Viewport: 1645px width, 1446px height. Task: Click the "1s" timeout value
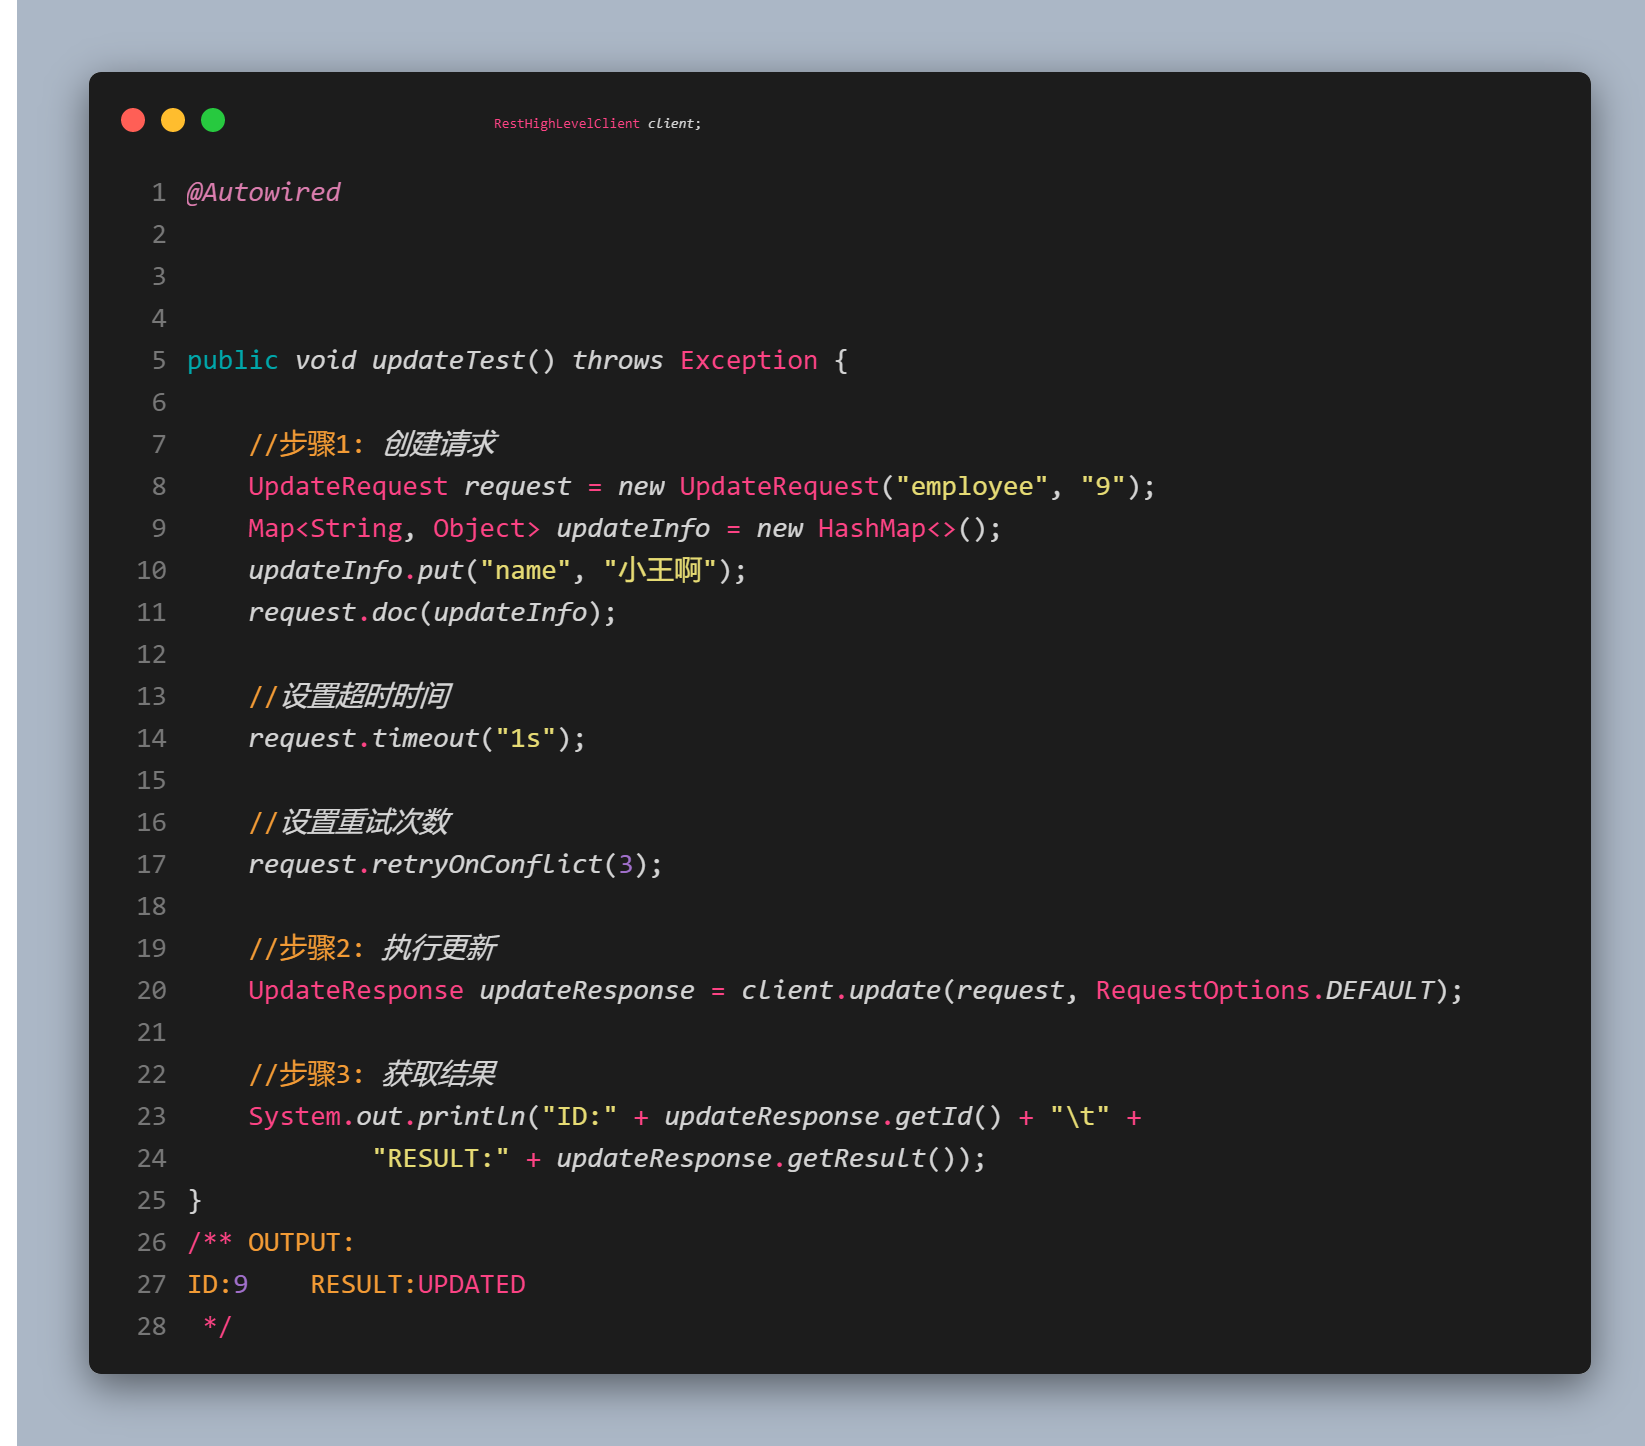point(525,738)
